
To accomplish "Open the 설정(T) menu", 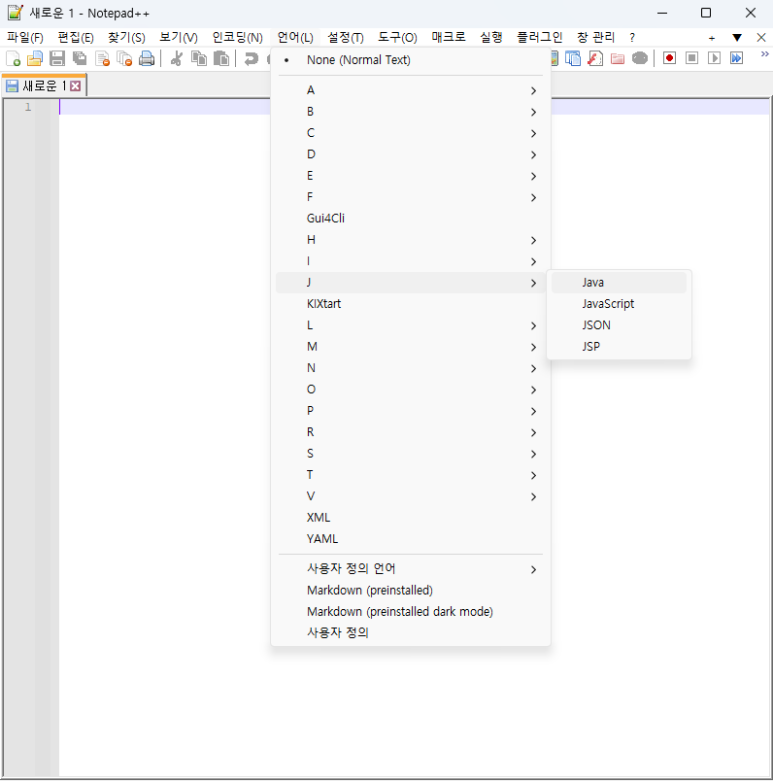I will coord(345,37).
